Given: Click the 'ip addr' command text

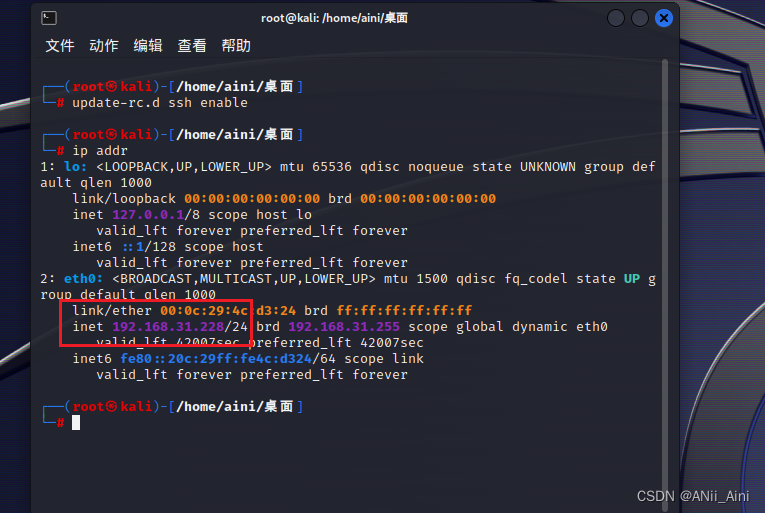Looking at the screenshot, I should (x=100, y=151).
